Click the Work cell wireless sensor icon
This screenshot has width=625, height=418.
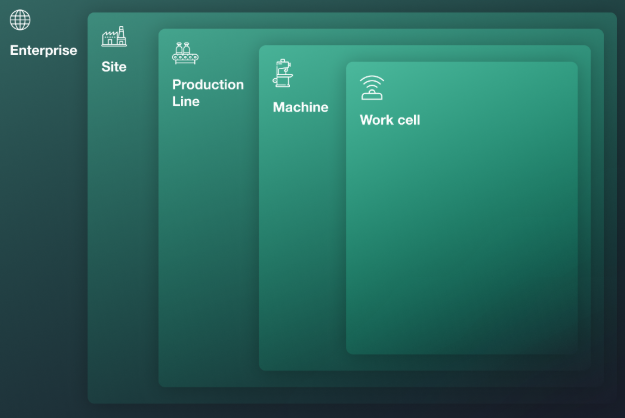372,88
